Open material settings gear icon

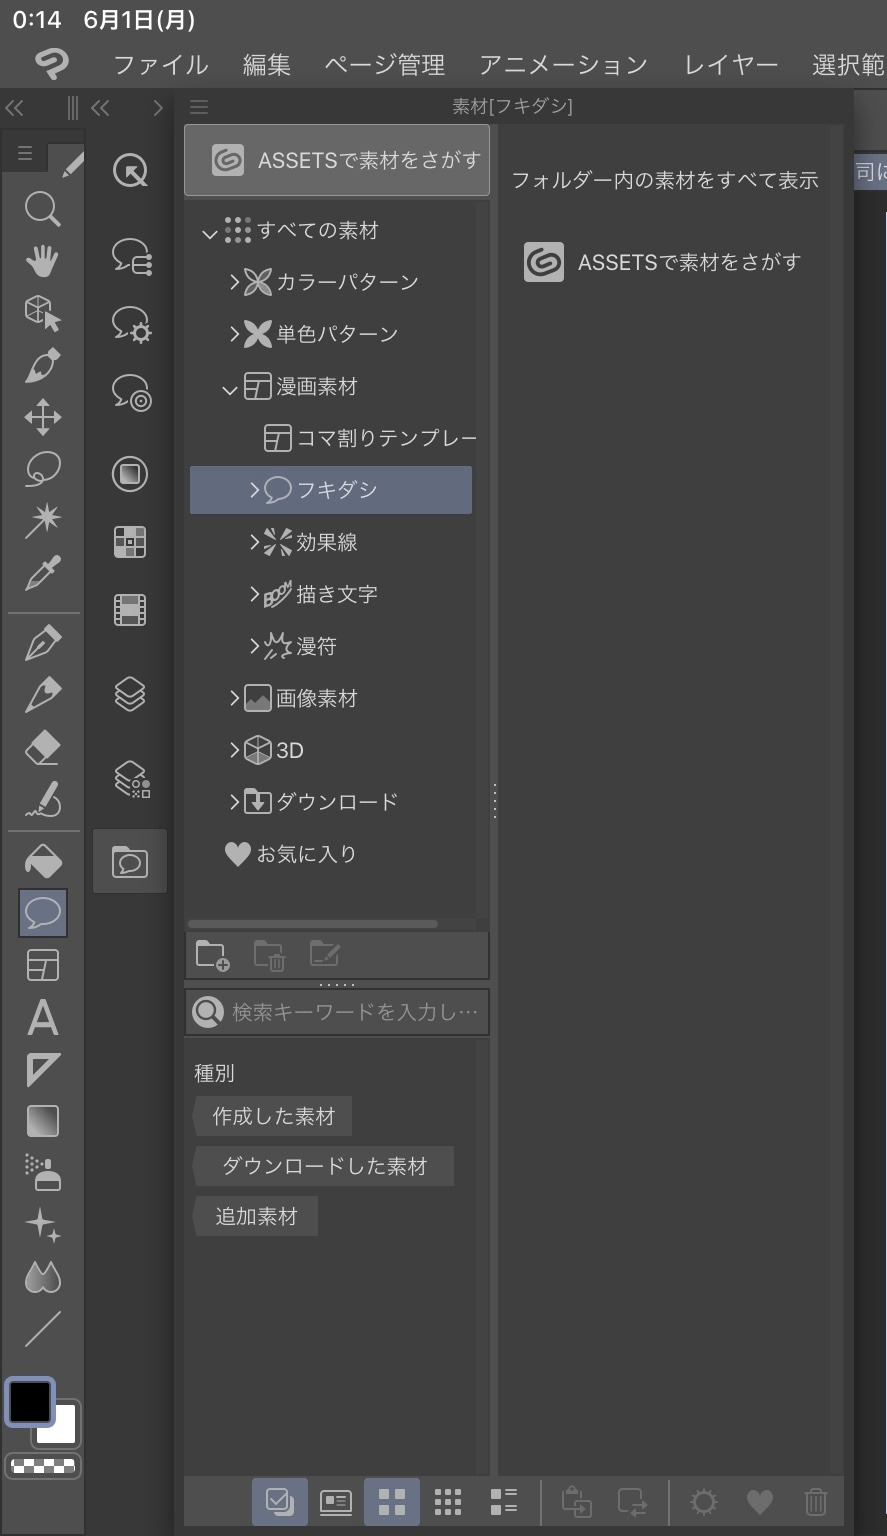(704, 1501)
